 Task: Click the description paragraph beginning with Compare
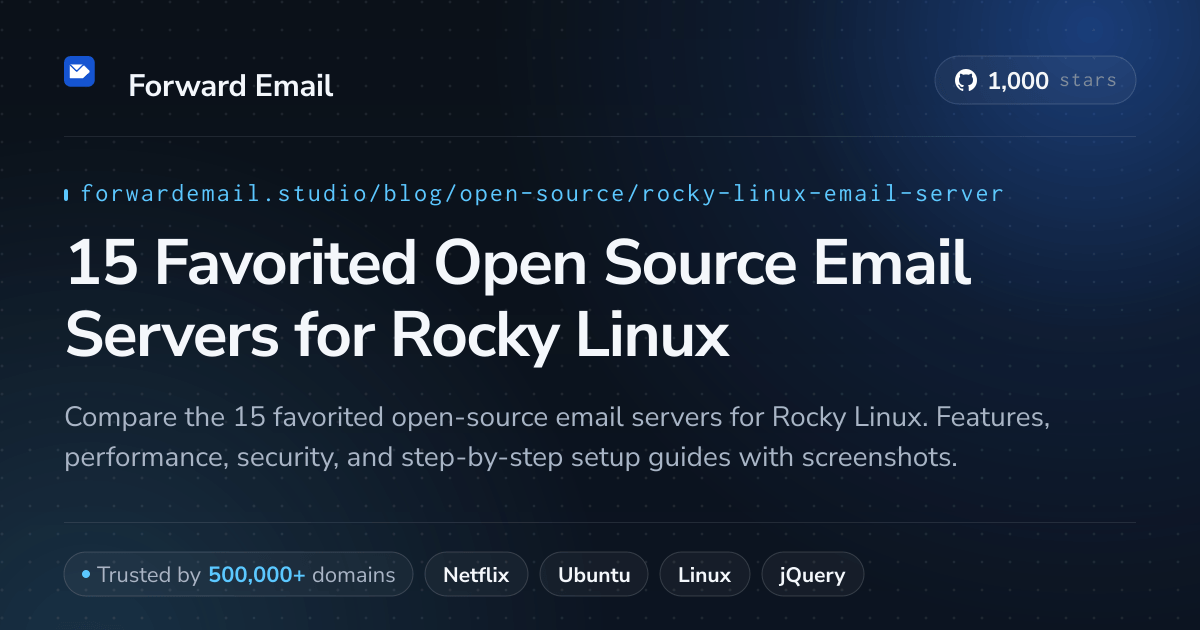[x=557, y=437]
